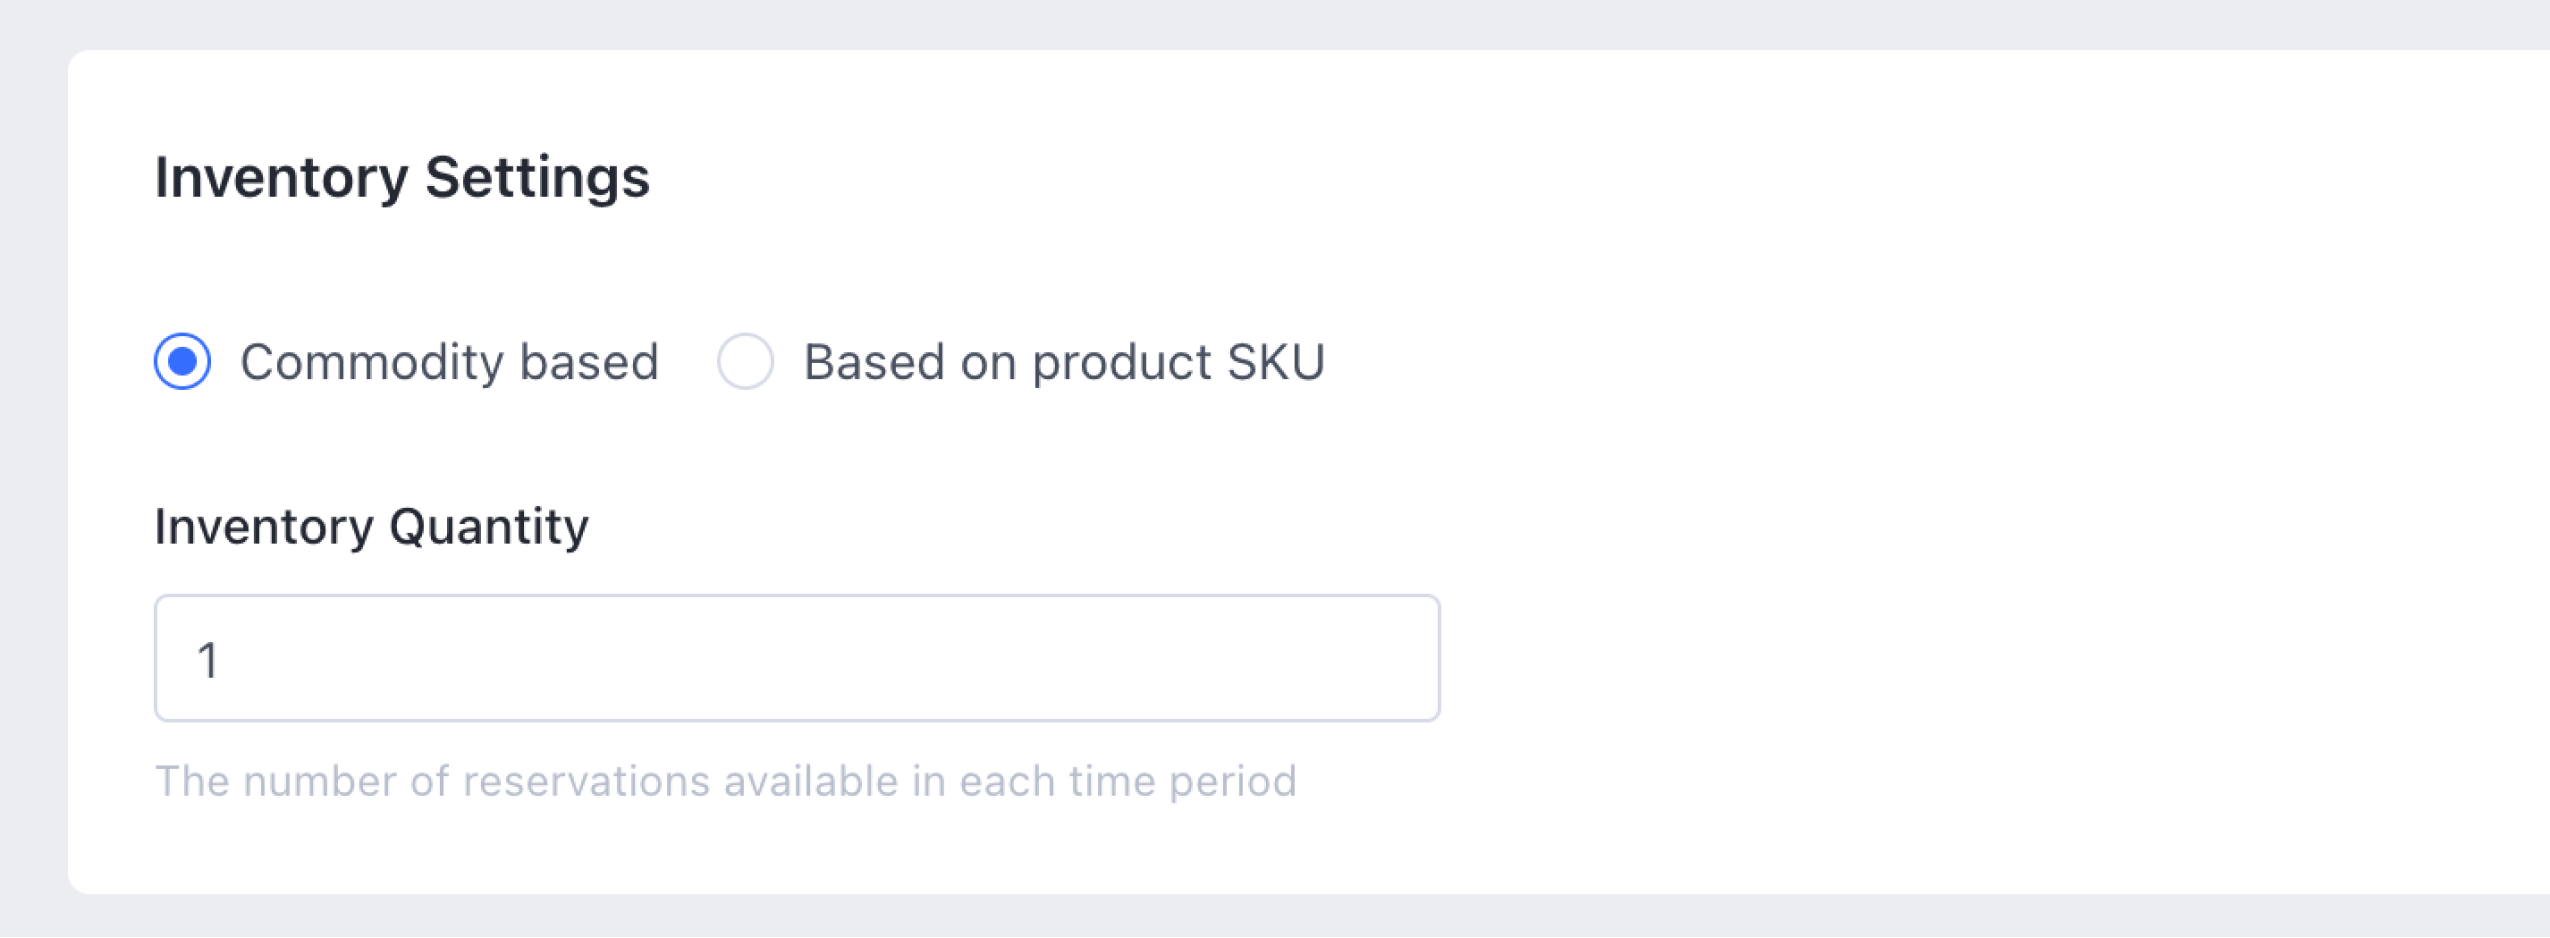Click the Based on product SKU label text

(x=1064, y=362)
